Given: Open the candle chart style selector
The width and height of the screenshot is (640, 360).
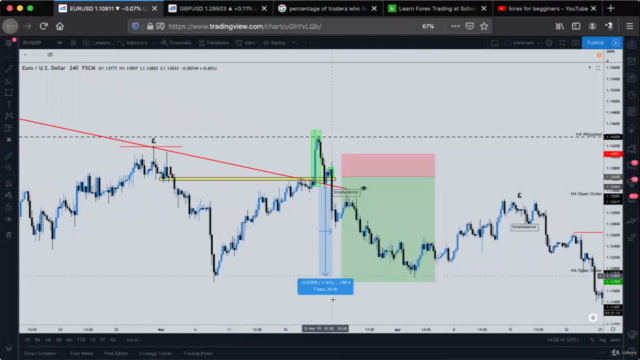Looking at the screenshot, I should [73, 43].
